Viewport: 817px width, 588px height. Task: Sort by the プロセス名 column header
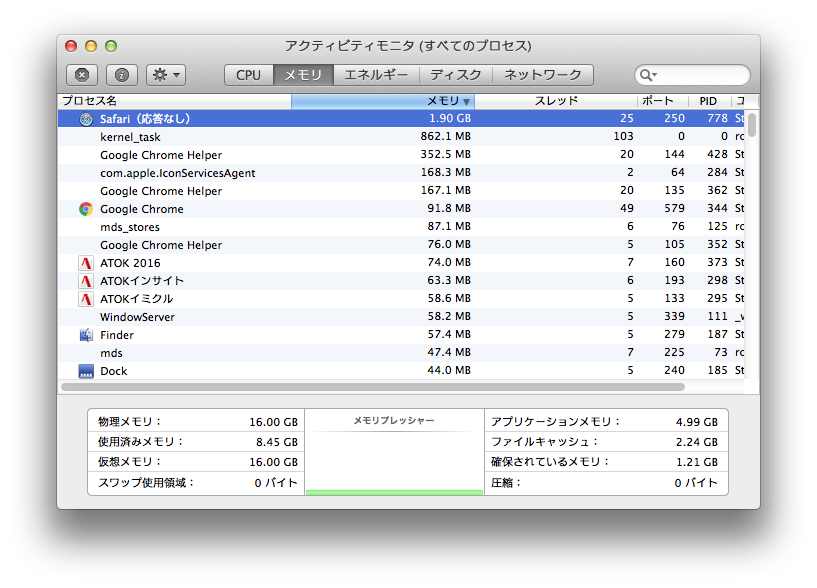tap(175, 101)
